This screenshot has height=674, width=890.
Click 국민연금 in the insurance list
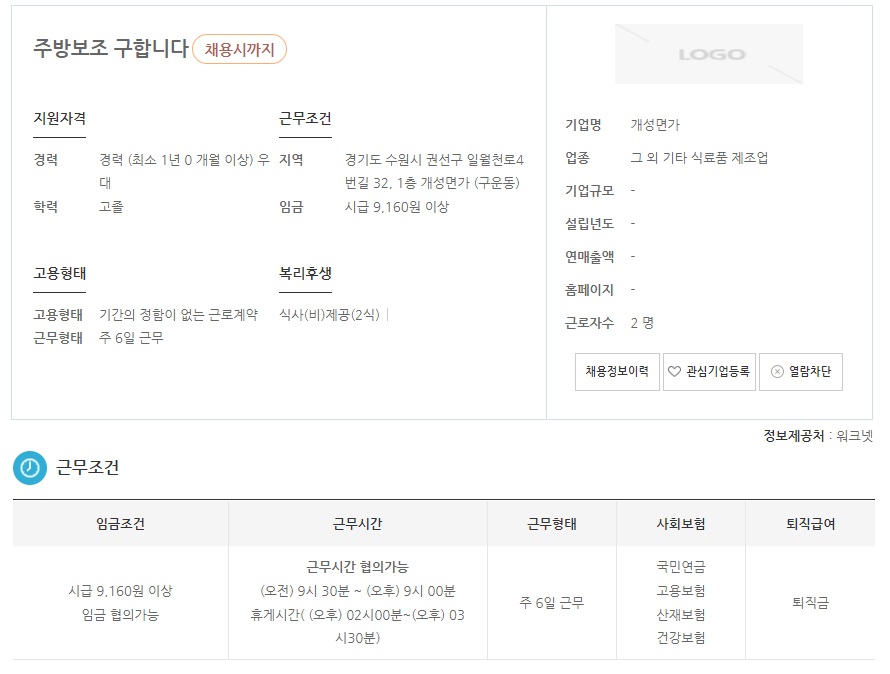pos(680,566)
